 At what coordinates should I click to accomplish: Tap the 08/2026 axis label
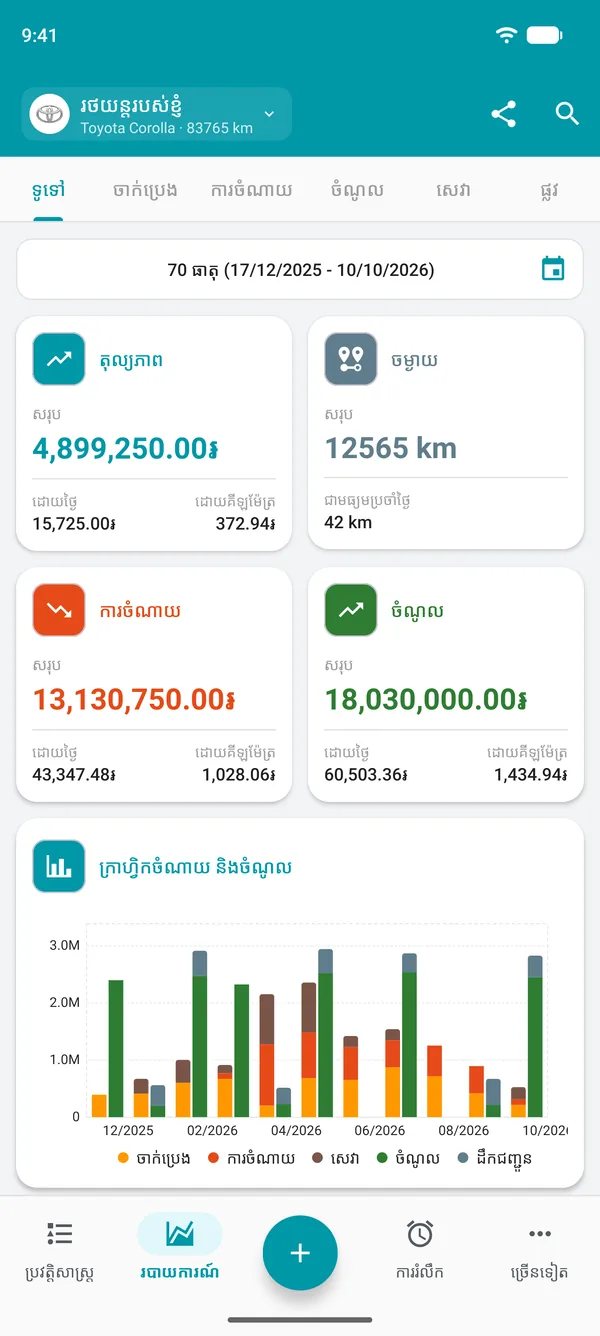[464, 1130]
